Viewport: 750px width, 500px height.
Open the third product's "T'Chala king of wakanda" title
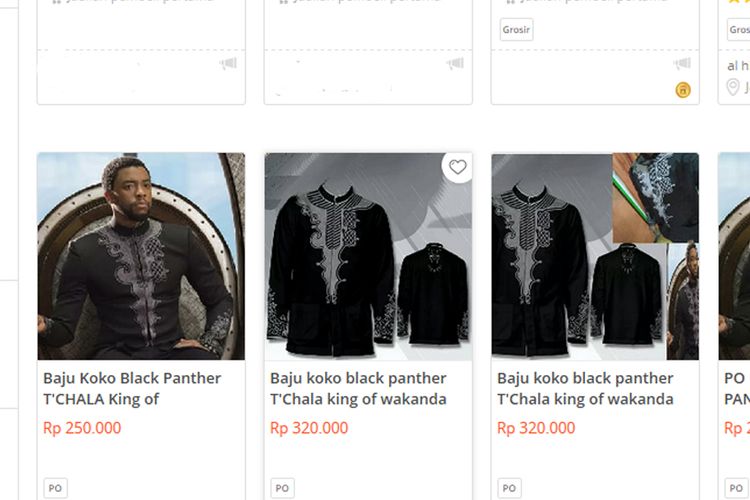pos(585,399)
